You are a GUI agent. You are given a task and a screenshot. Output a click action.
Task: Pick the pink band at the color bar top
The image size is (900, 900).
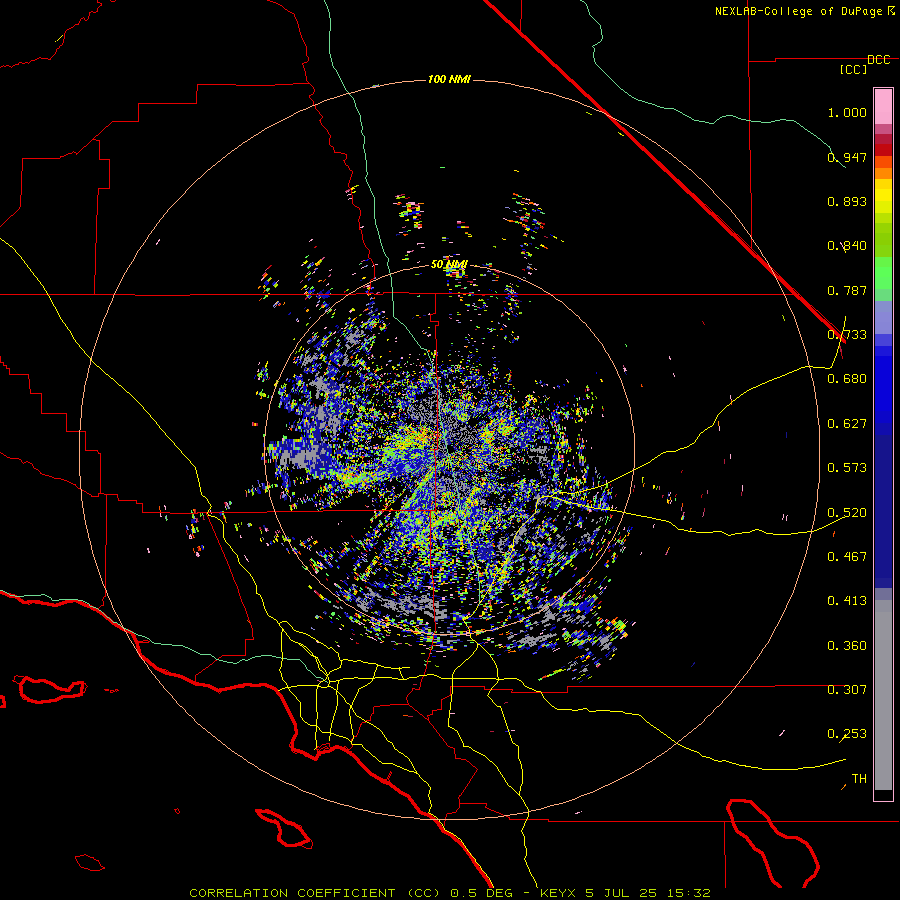883,106
